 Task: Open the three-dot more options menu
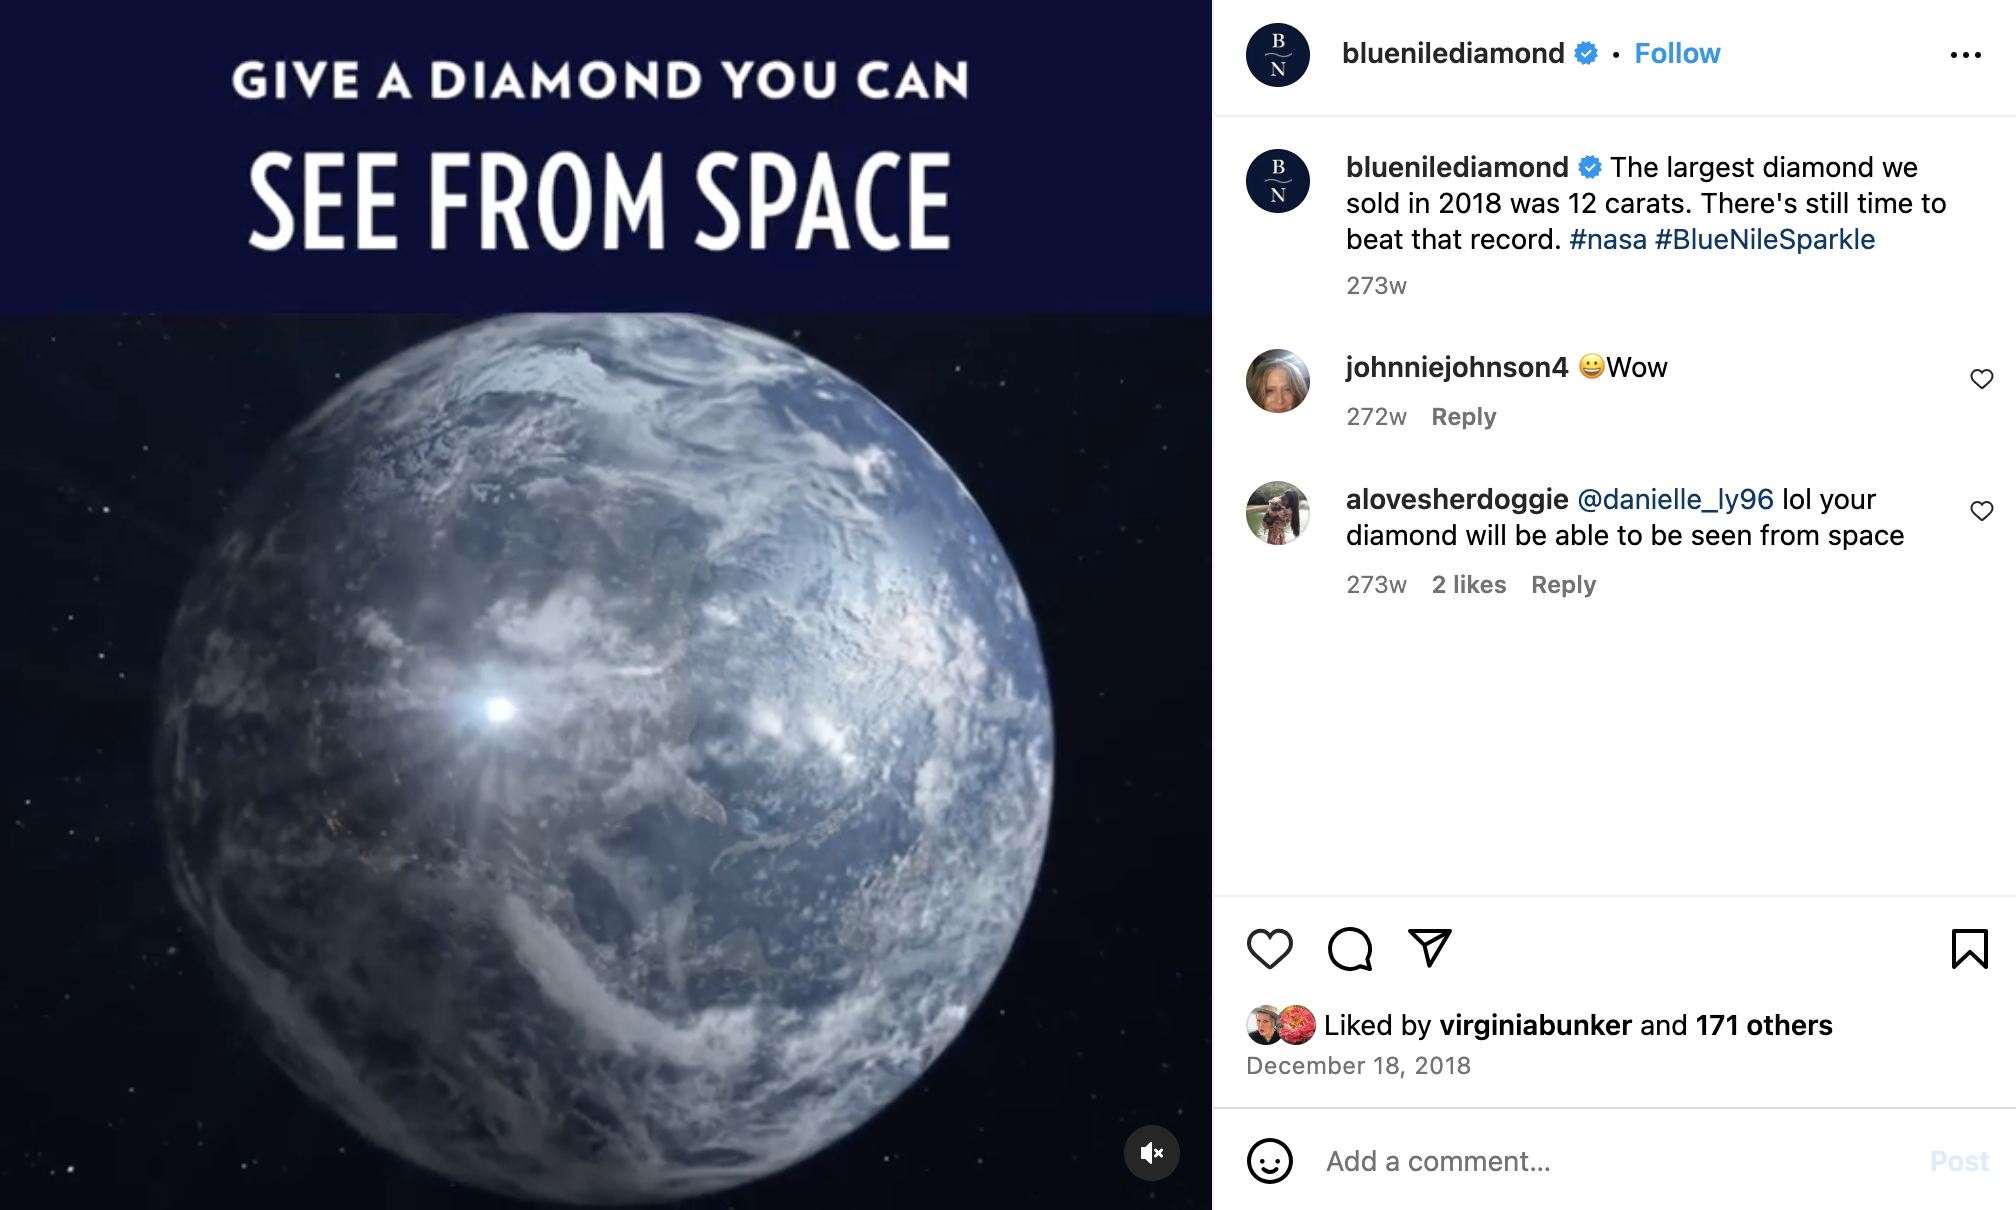point(1966,55)
